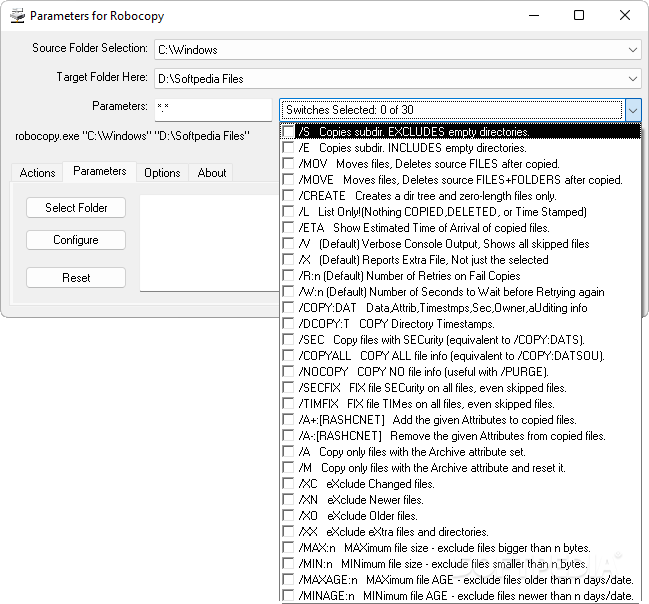Enable the /MOV moves files switch
The image size is (649, 604).
pos(288,164)
